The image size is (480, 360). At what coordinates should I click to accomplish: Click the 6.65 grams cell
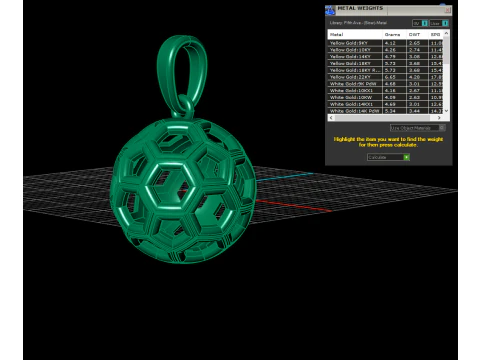pos(394,77)
